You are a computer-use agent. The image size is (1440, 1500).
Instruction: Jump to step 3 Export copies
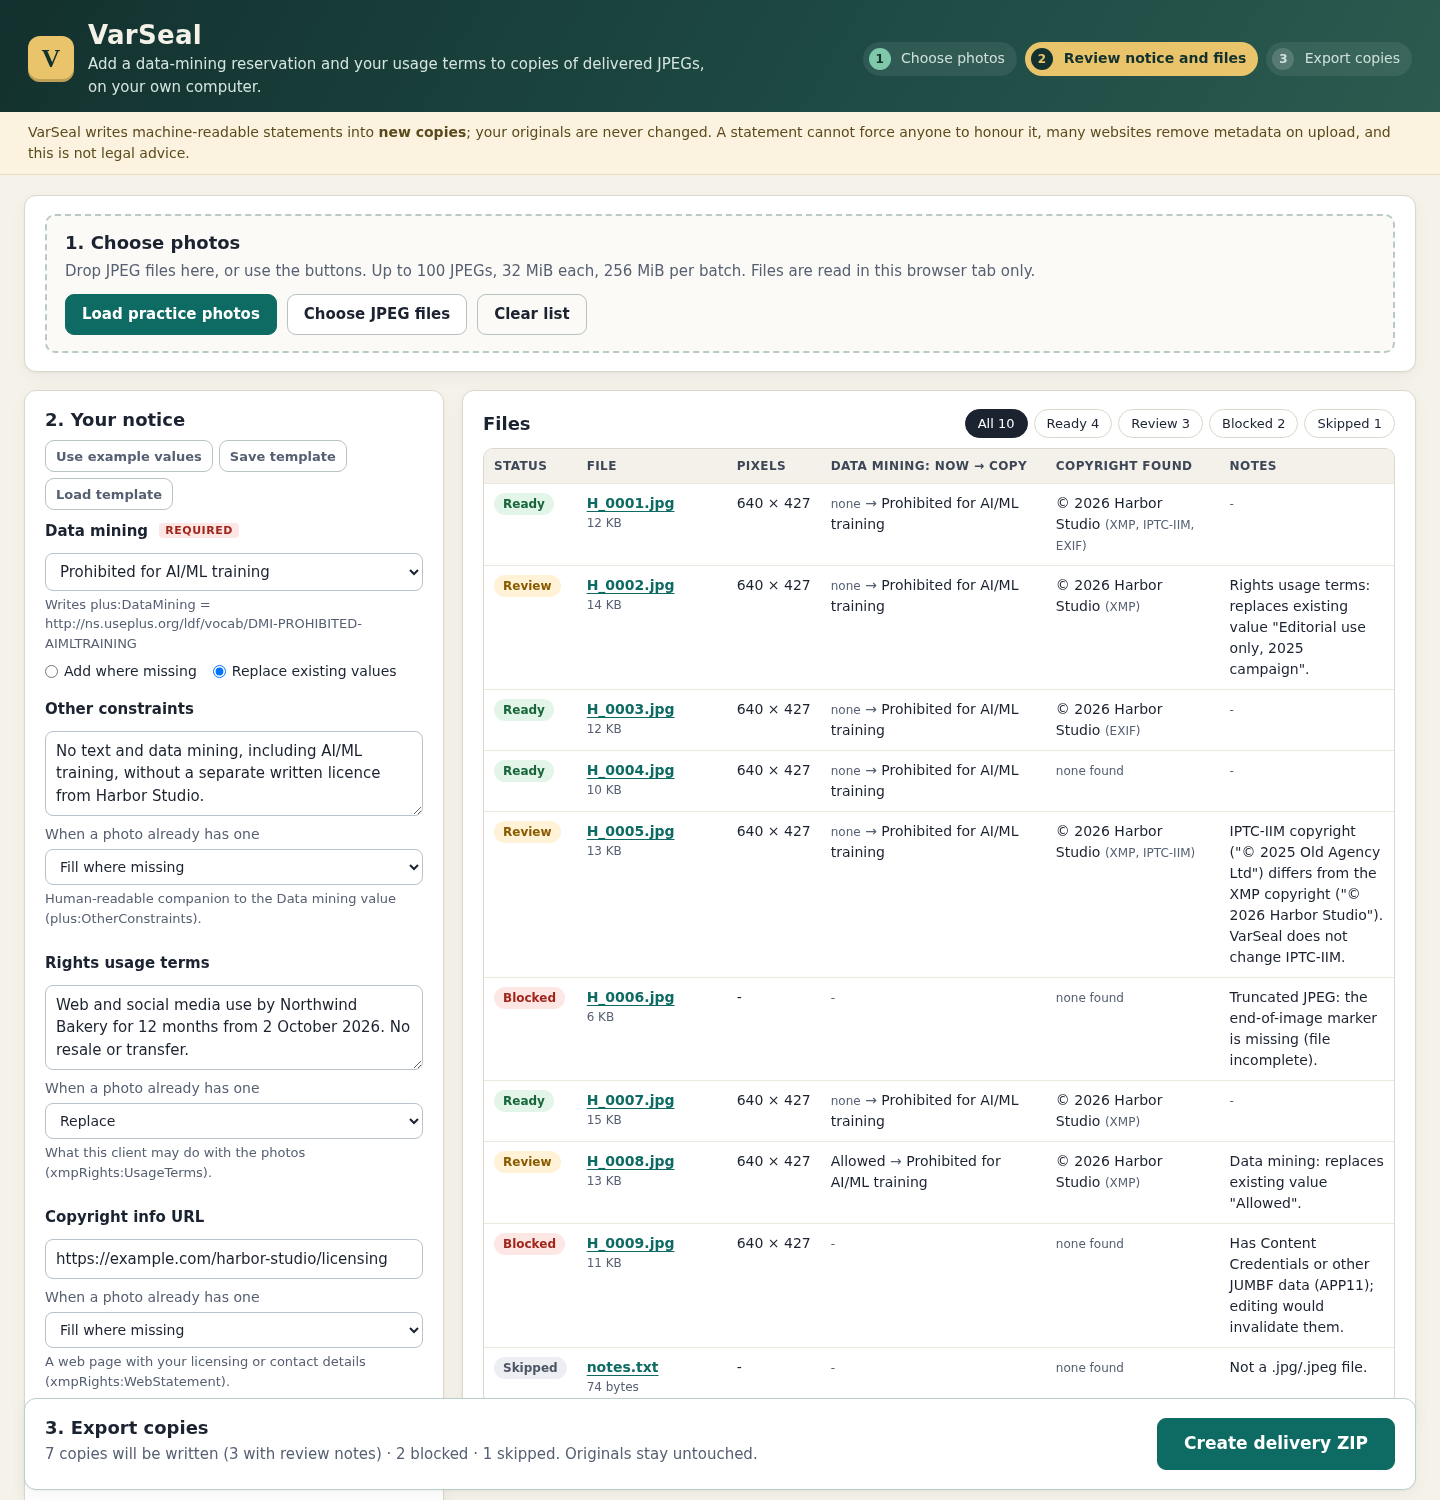pyautogui.click(x=1339, y=59)
